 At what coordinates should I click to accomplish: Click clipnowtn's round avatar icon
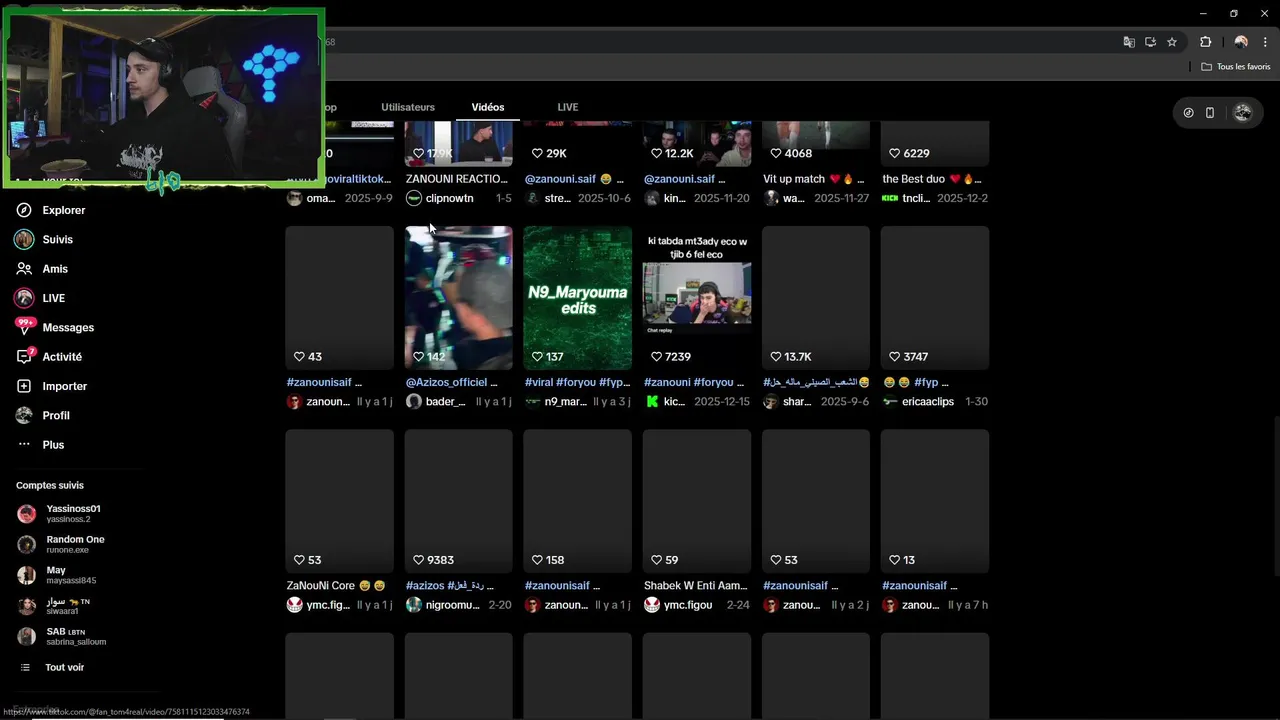414,198
